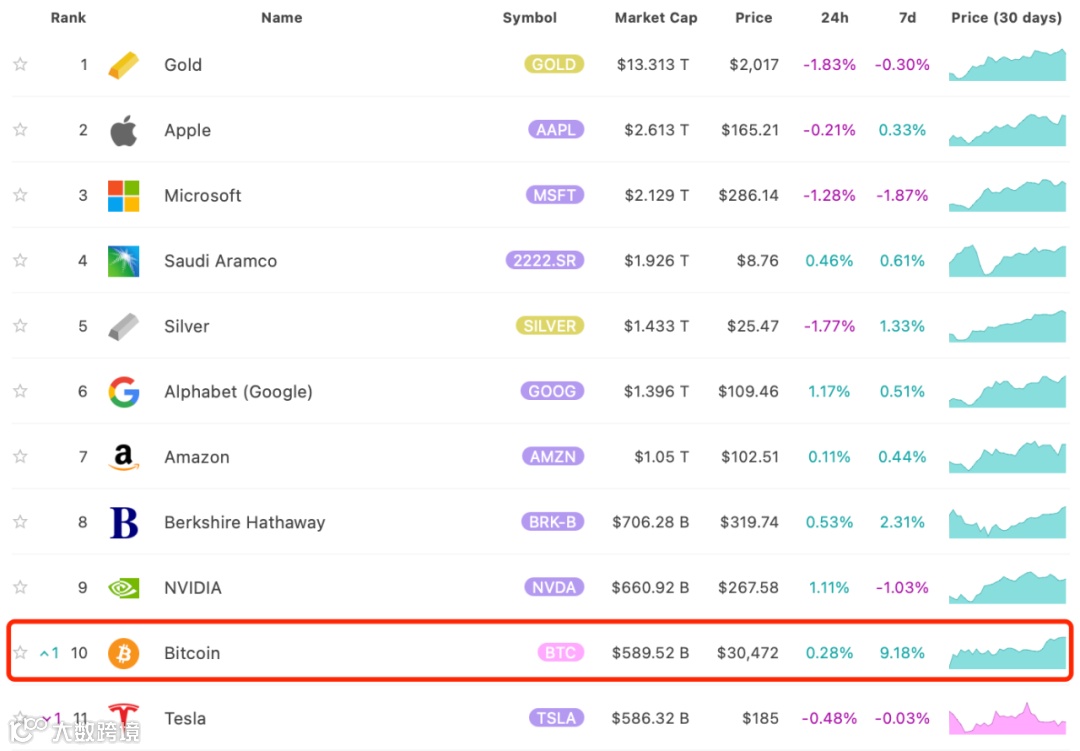Sort by the Market Cap column
The image size is (1080, 751).
click(x=655, y=18)
